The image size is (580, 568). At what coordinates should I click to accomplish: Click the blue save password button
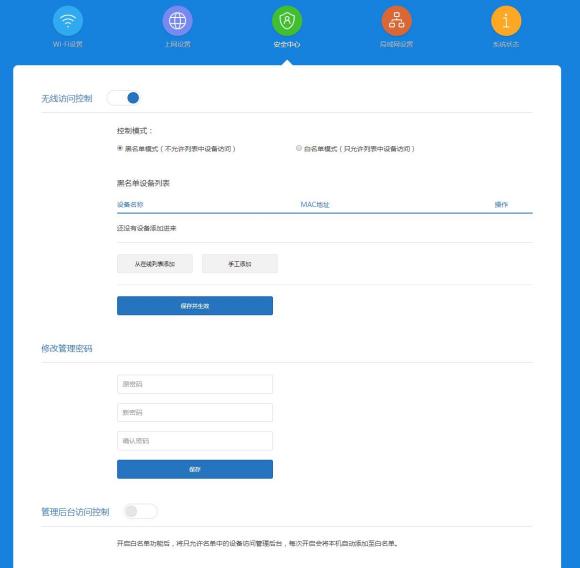click(x=195, y=469)
